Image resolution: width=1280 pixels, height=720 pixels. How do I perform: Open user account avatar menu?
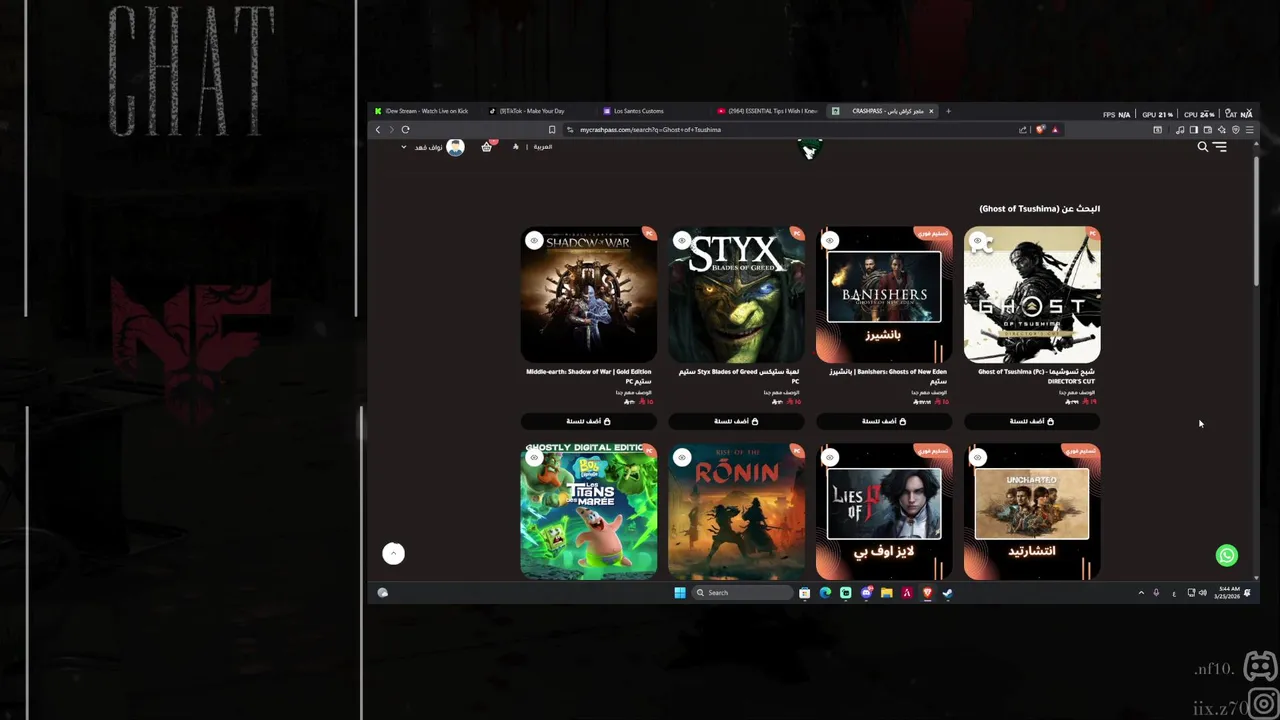click(455, 147)
